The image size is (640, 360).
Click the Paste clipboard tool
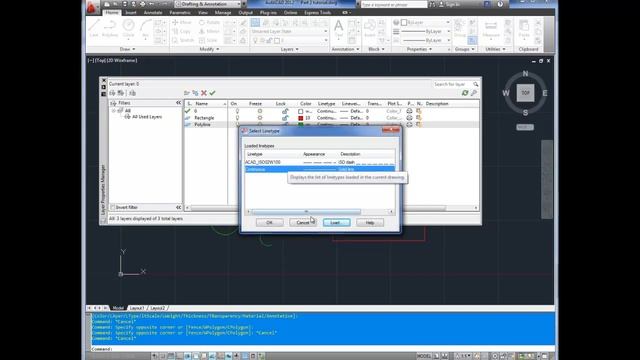coord(524,29)
